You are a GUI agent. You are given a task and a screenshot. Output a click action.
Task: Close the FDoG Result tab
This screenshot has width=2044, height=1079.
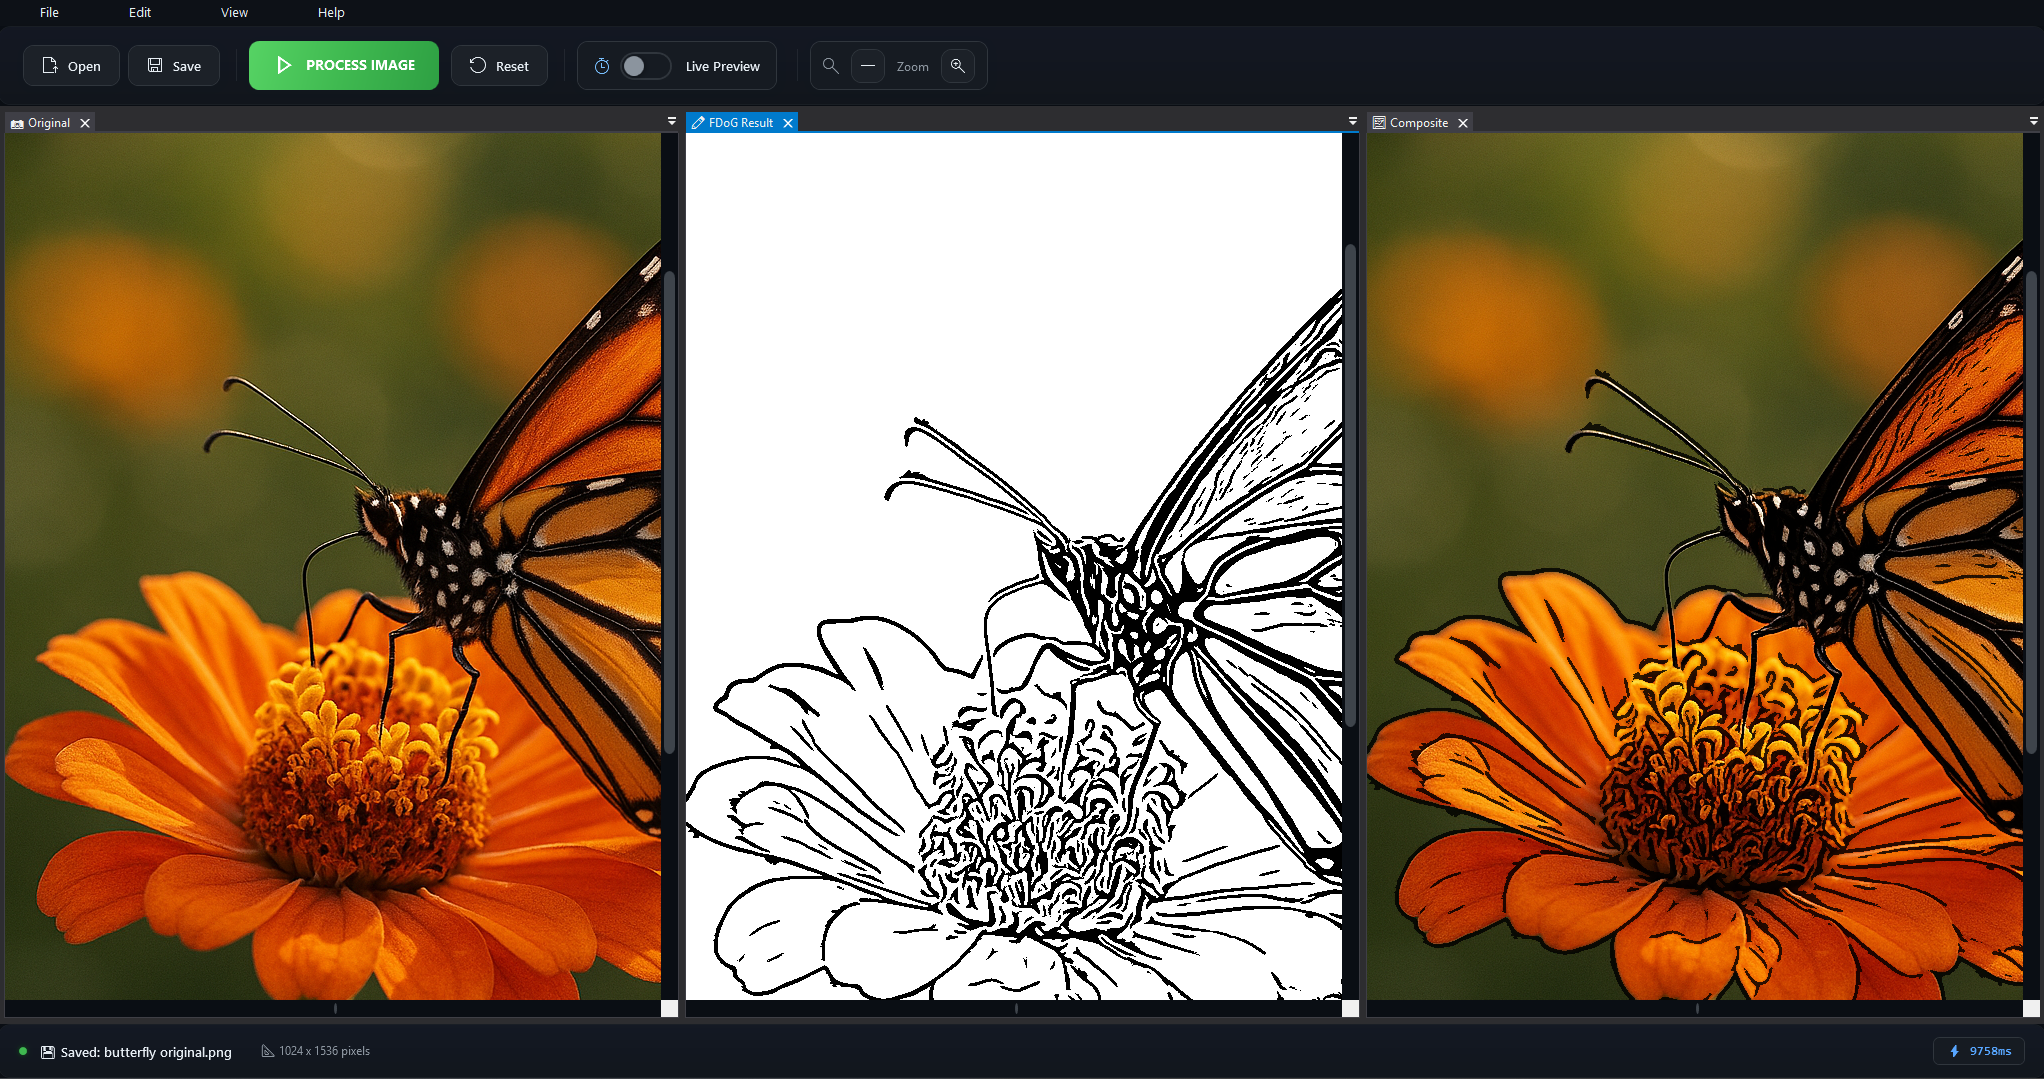point(788,123)
